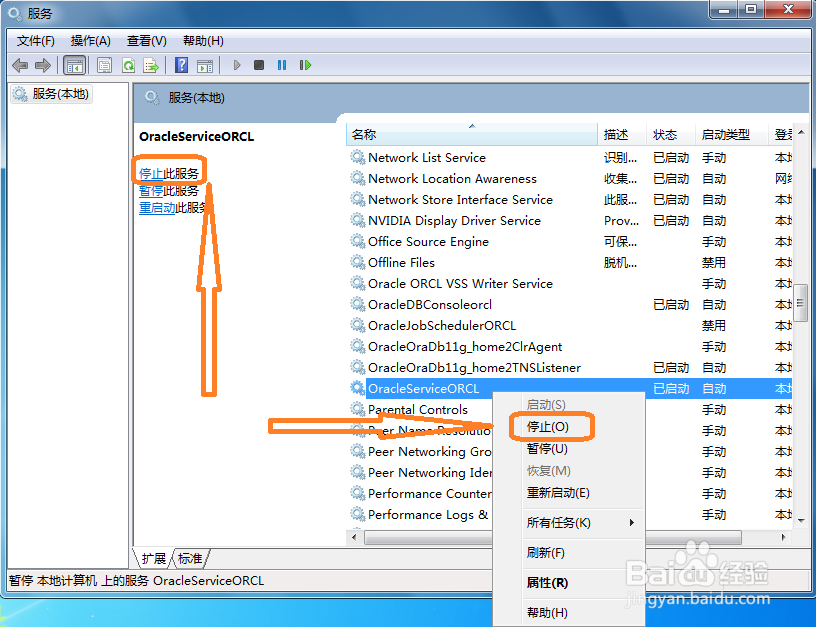Screen dimensions: 816x627
Task: Switch to the 扩展 tab
Action: point(153,559)
